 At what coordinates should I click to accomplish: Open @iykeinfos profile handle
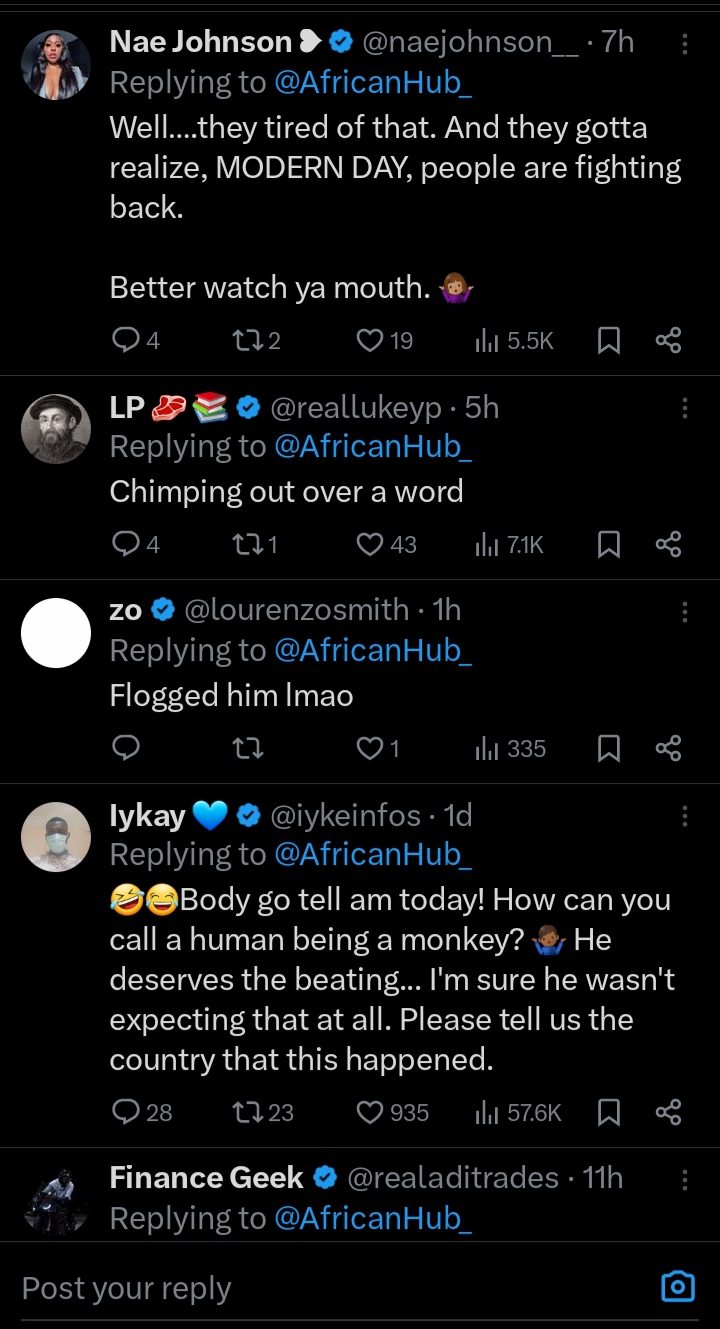(347, 816)
